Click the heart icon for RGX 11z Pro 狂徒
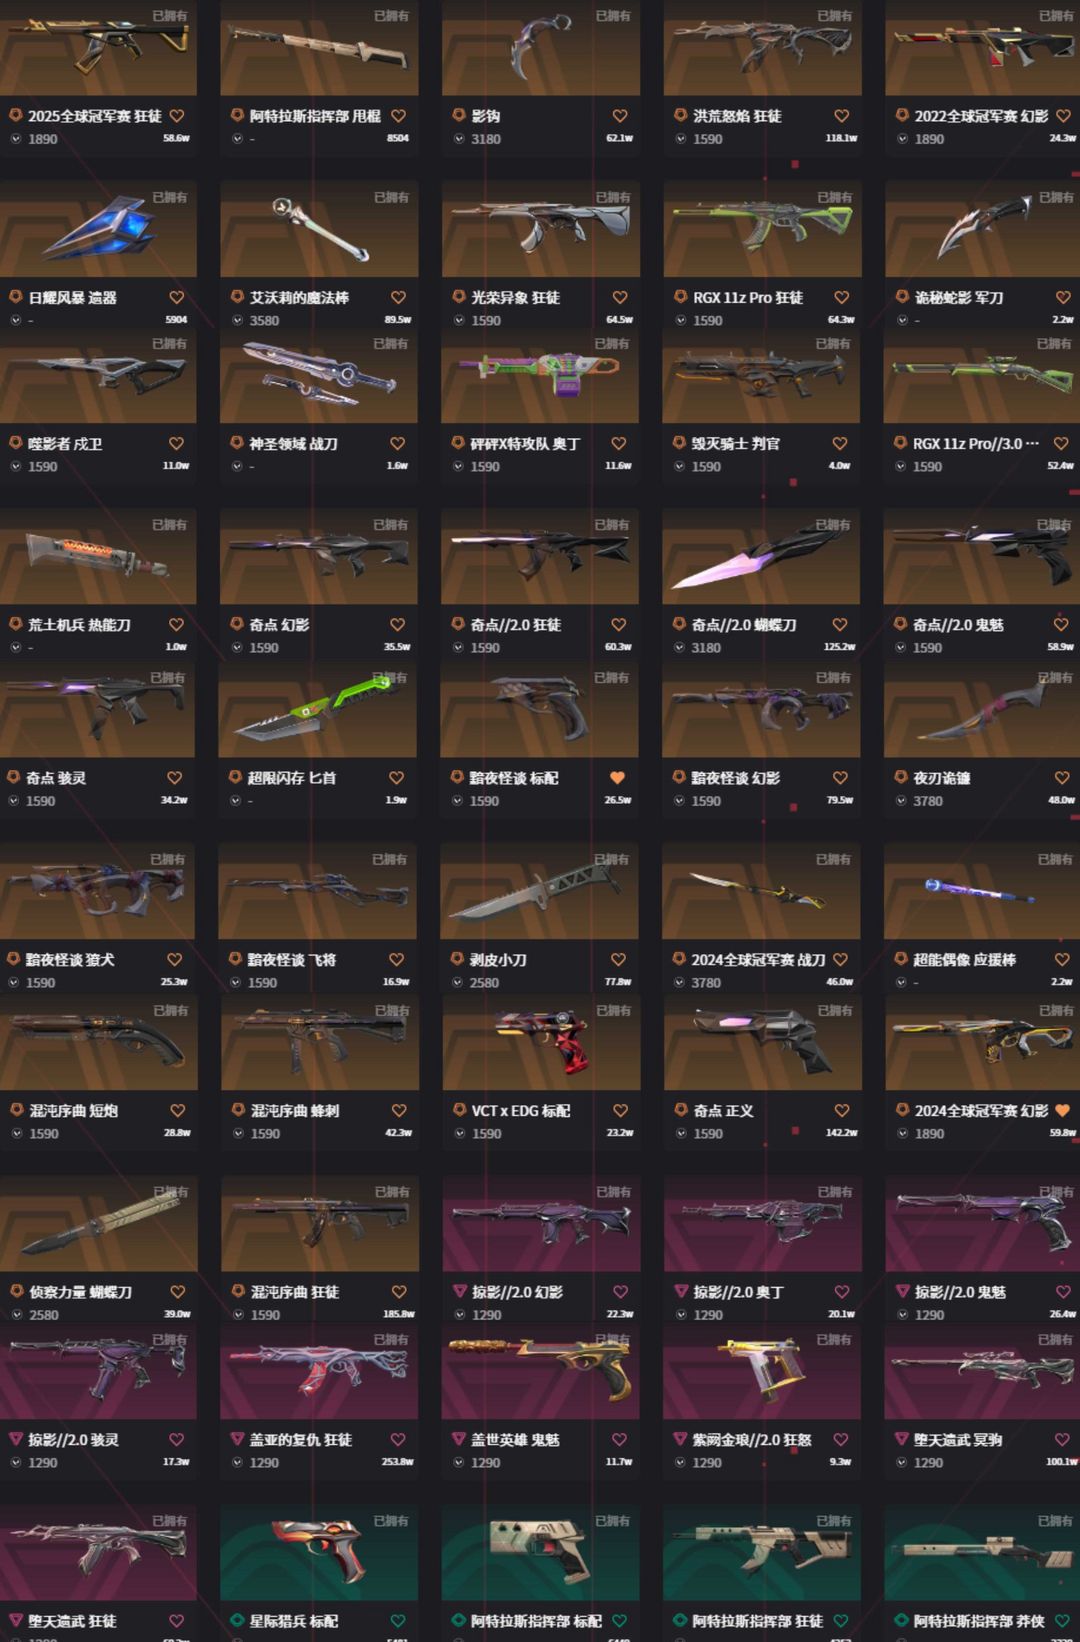1080x1642 pixels. click(x=841, y=298)
